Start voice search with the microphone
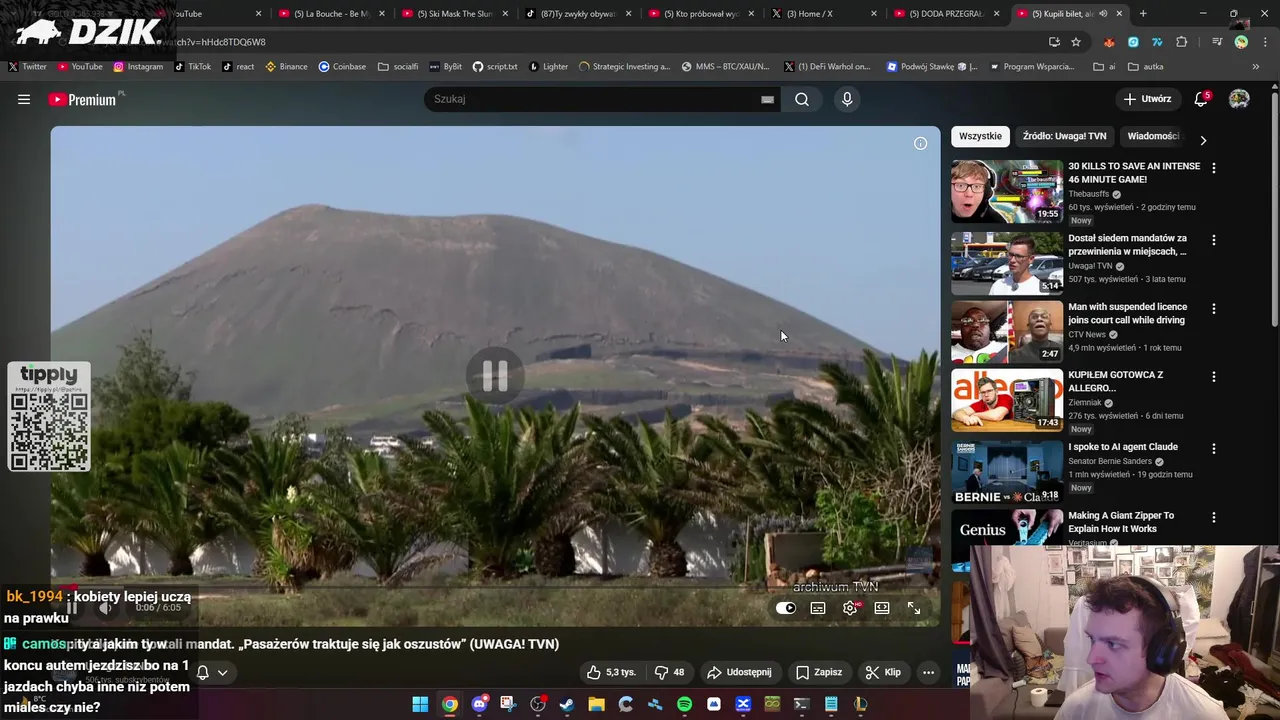Image resolution: width=1280 pixels, height=720 pixels. click(847, 99)
